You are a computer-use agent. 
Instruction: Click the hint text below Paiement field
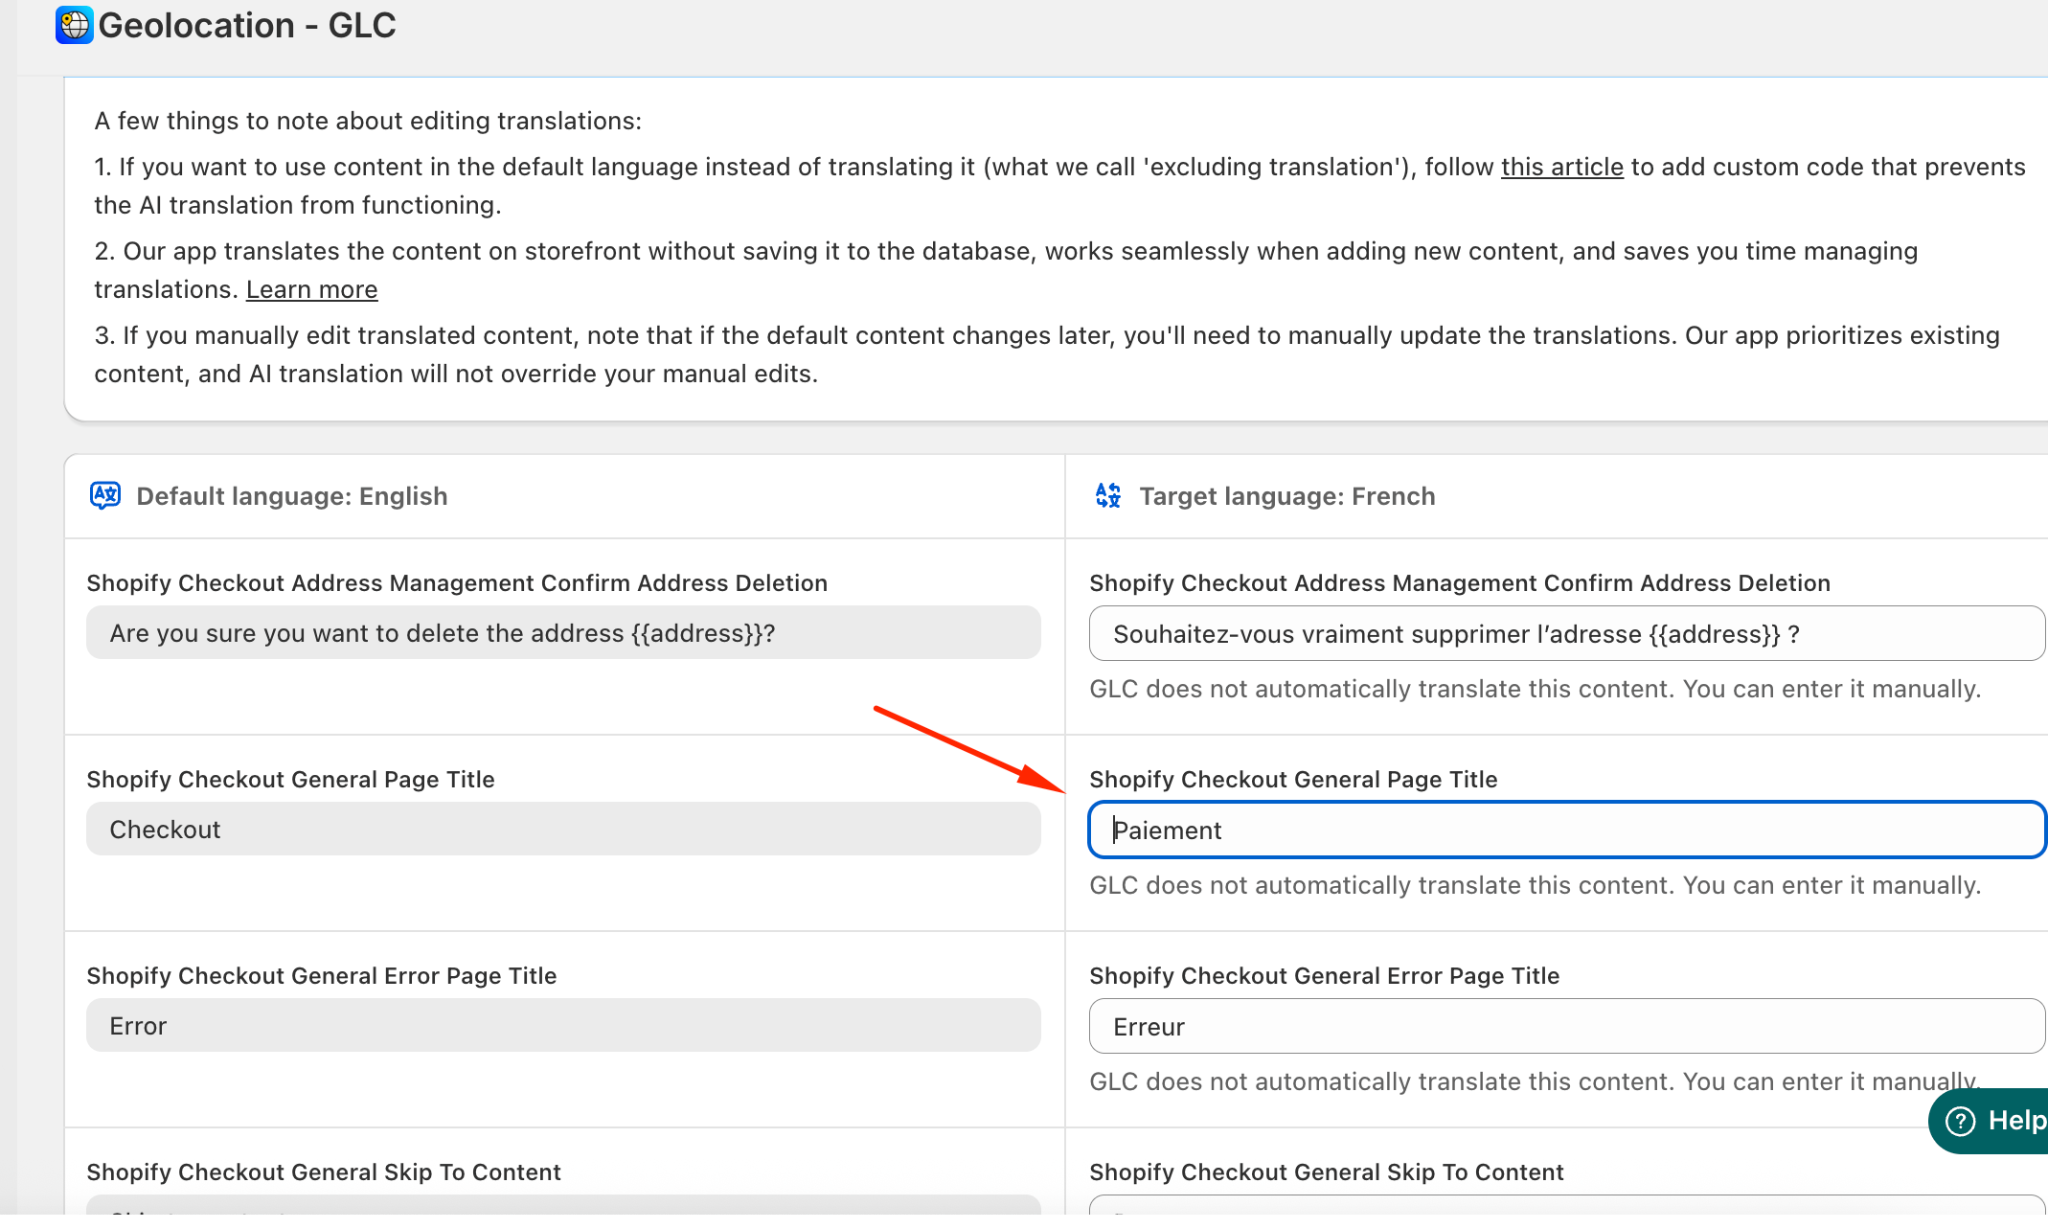[x=1534, y=885]
